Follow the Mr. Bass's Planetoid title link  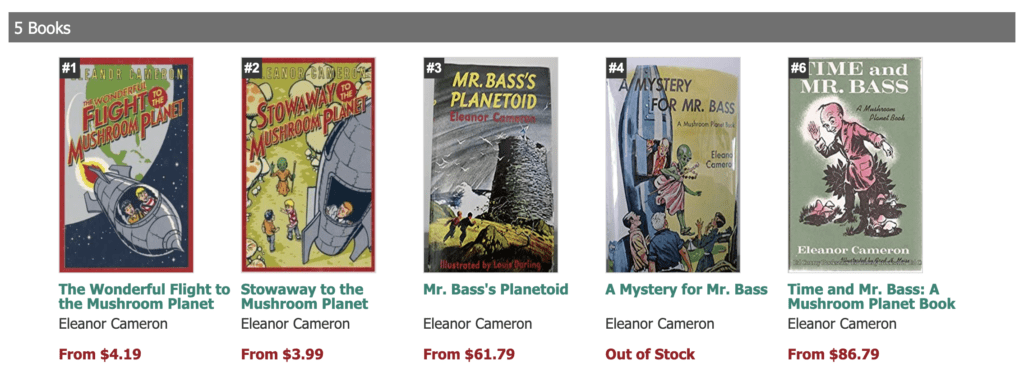496,289
